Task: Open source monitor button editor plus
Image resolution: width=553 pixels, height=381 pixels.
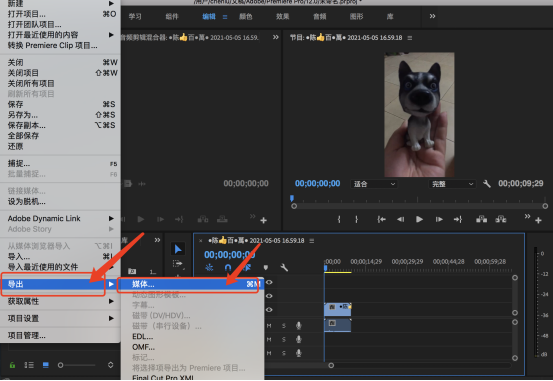Action: pos(263,220)
